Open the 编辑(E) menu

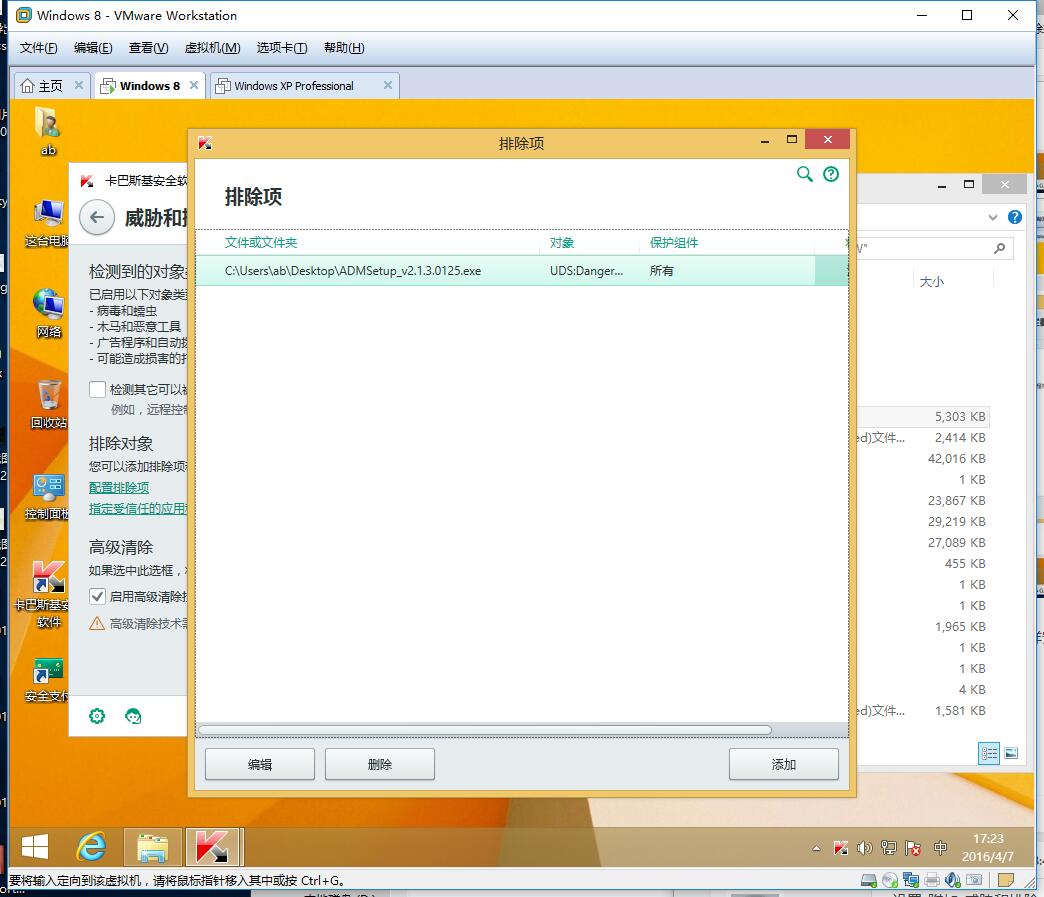coord(93,48)
